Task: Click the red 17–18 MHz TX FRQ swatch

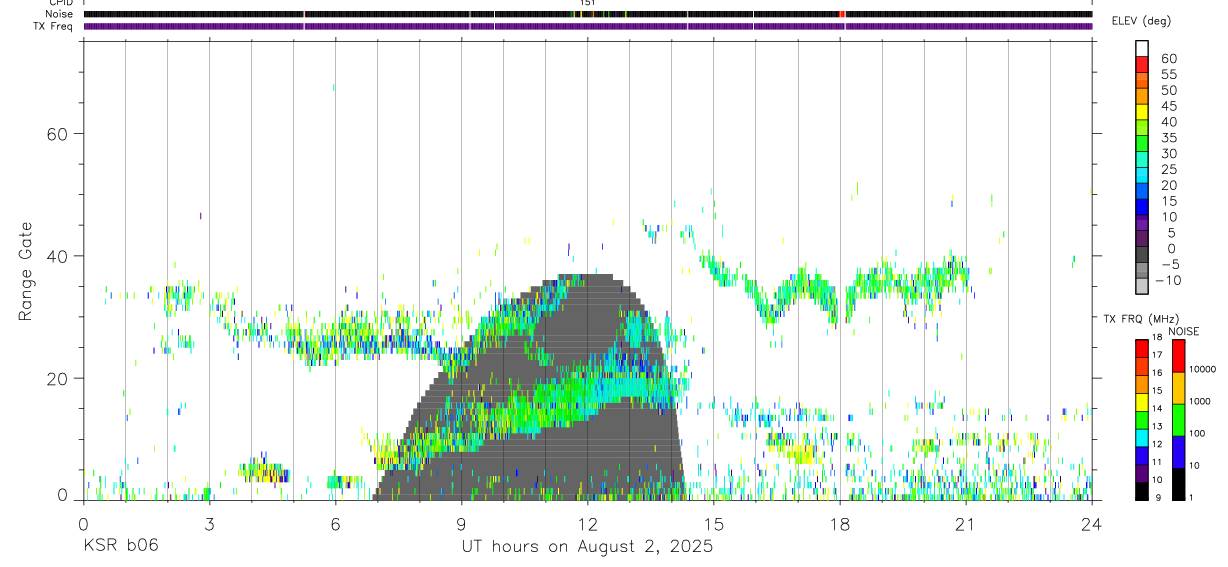Action: (x=1142, y=348)
